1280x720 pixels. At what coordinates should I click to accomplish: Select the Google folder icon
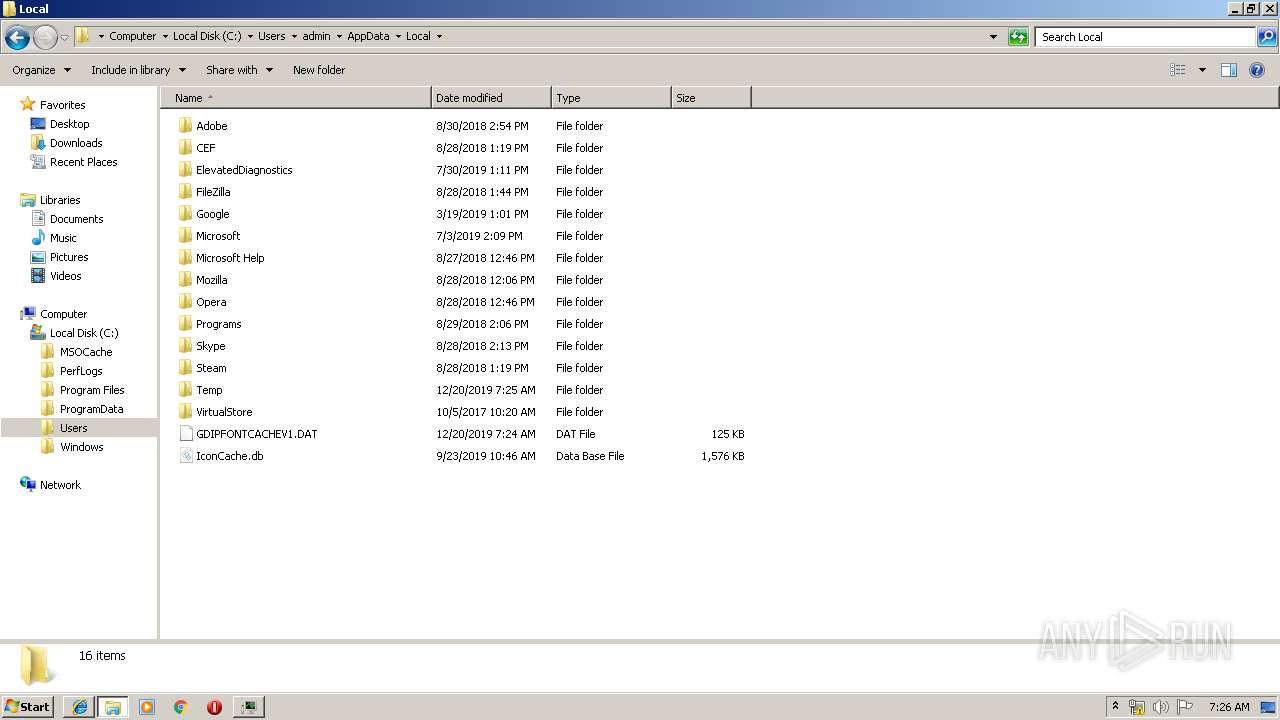click(x=185, y=214)
